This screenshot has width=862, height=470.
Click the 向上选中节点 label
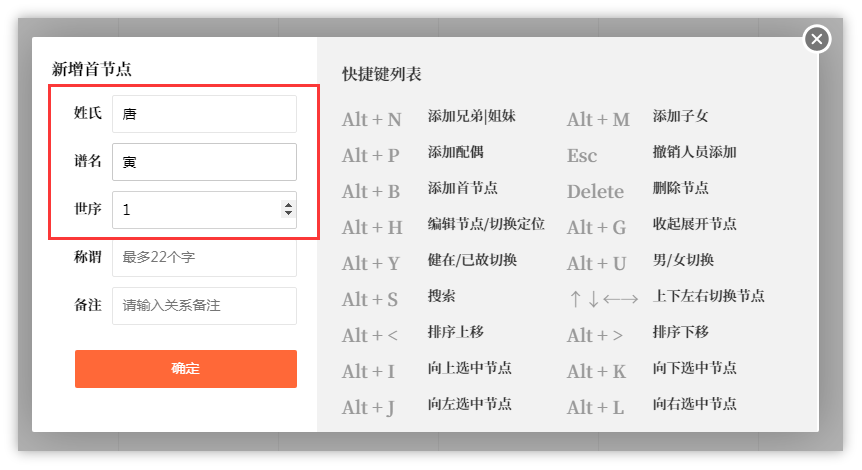tap(469, 368)
